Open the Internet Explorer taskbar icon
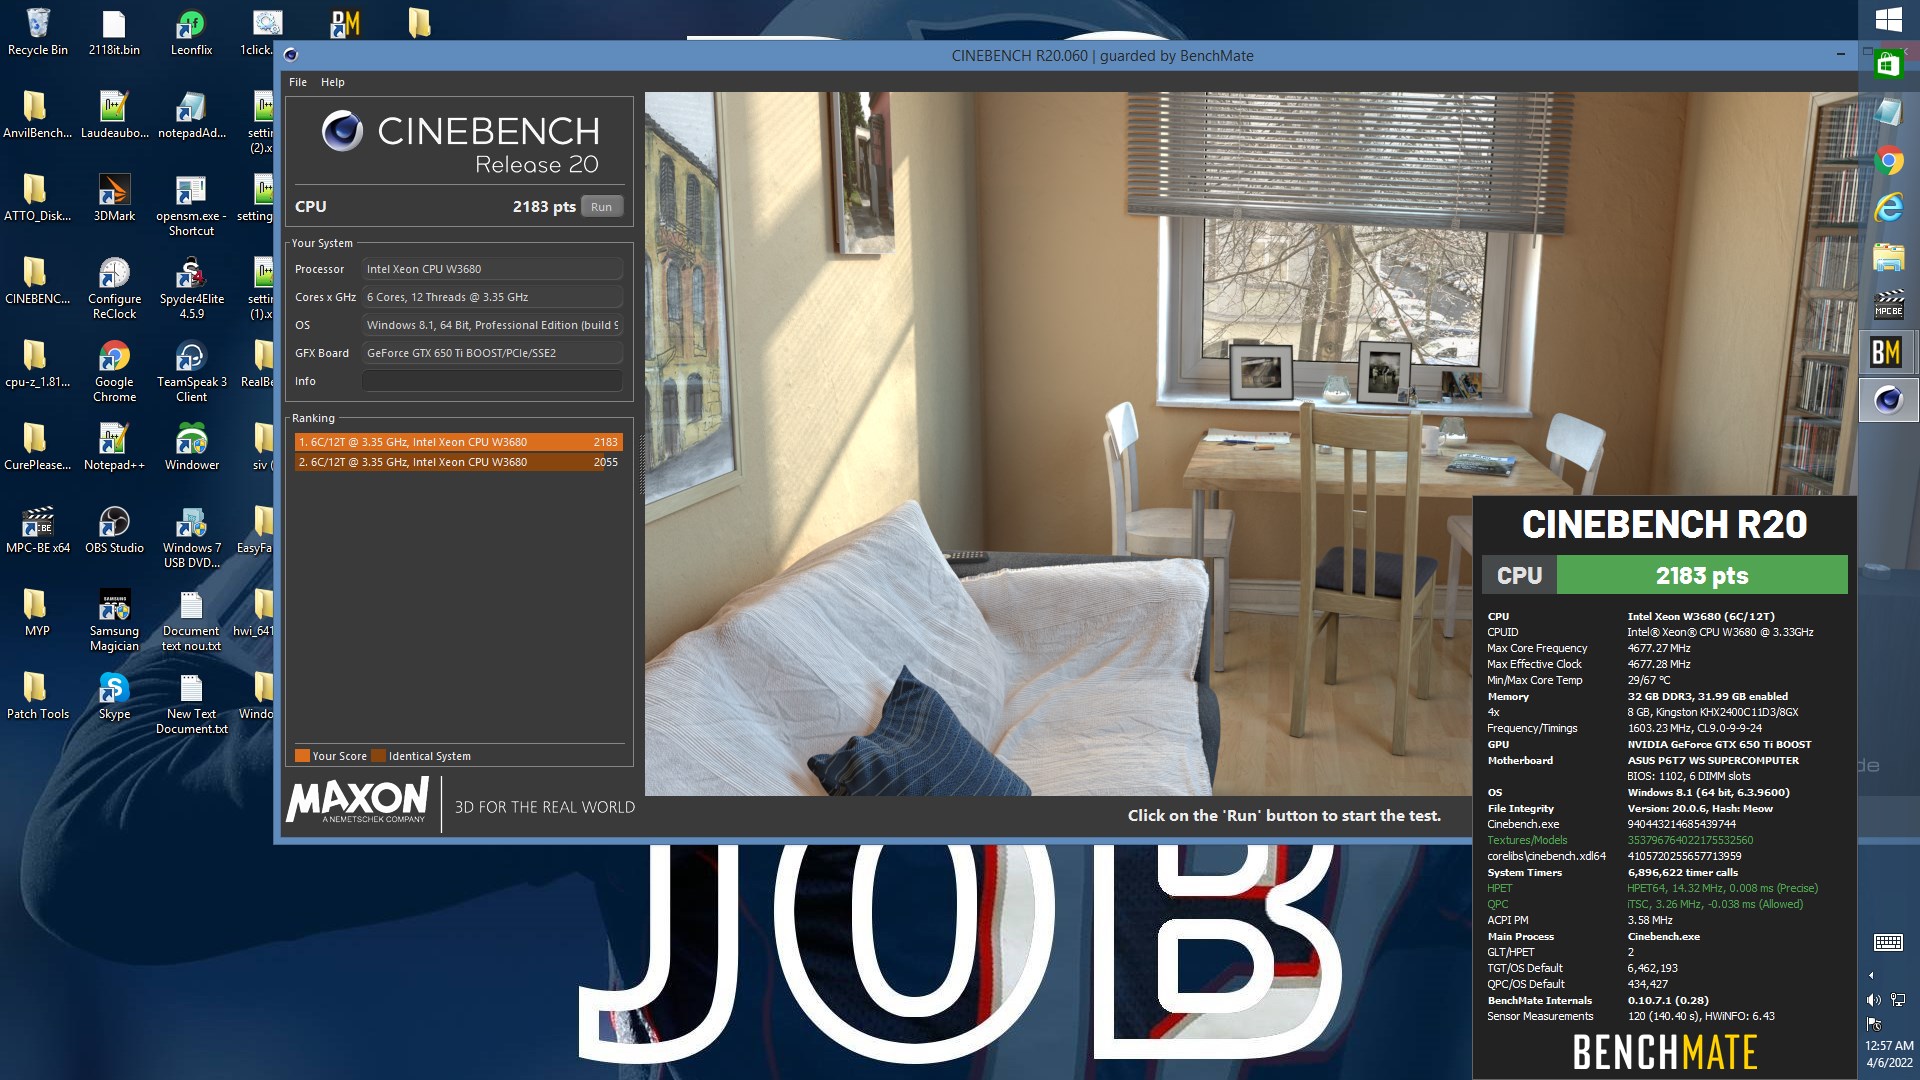Image resolution: width=1920 pixels, height=1080 pixels. click(1888, 208)
